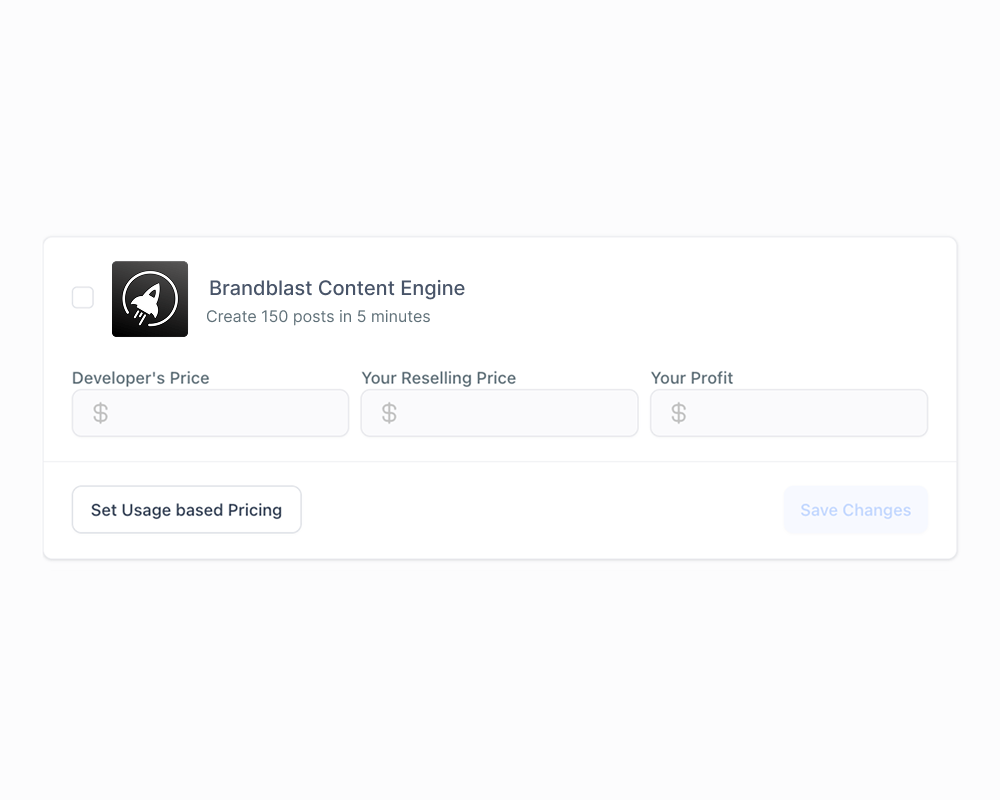Click Set Usage based Pricing
The width and height of the screenshot is (1000, 800).
coord(186,509)
